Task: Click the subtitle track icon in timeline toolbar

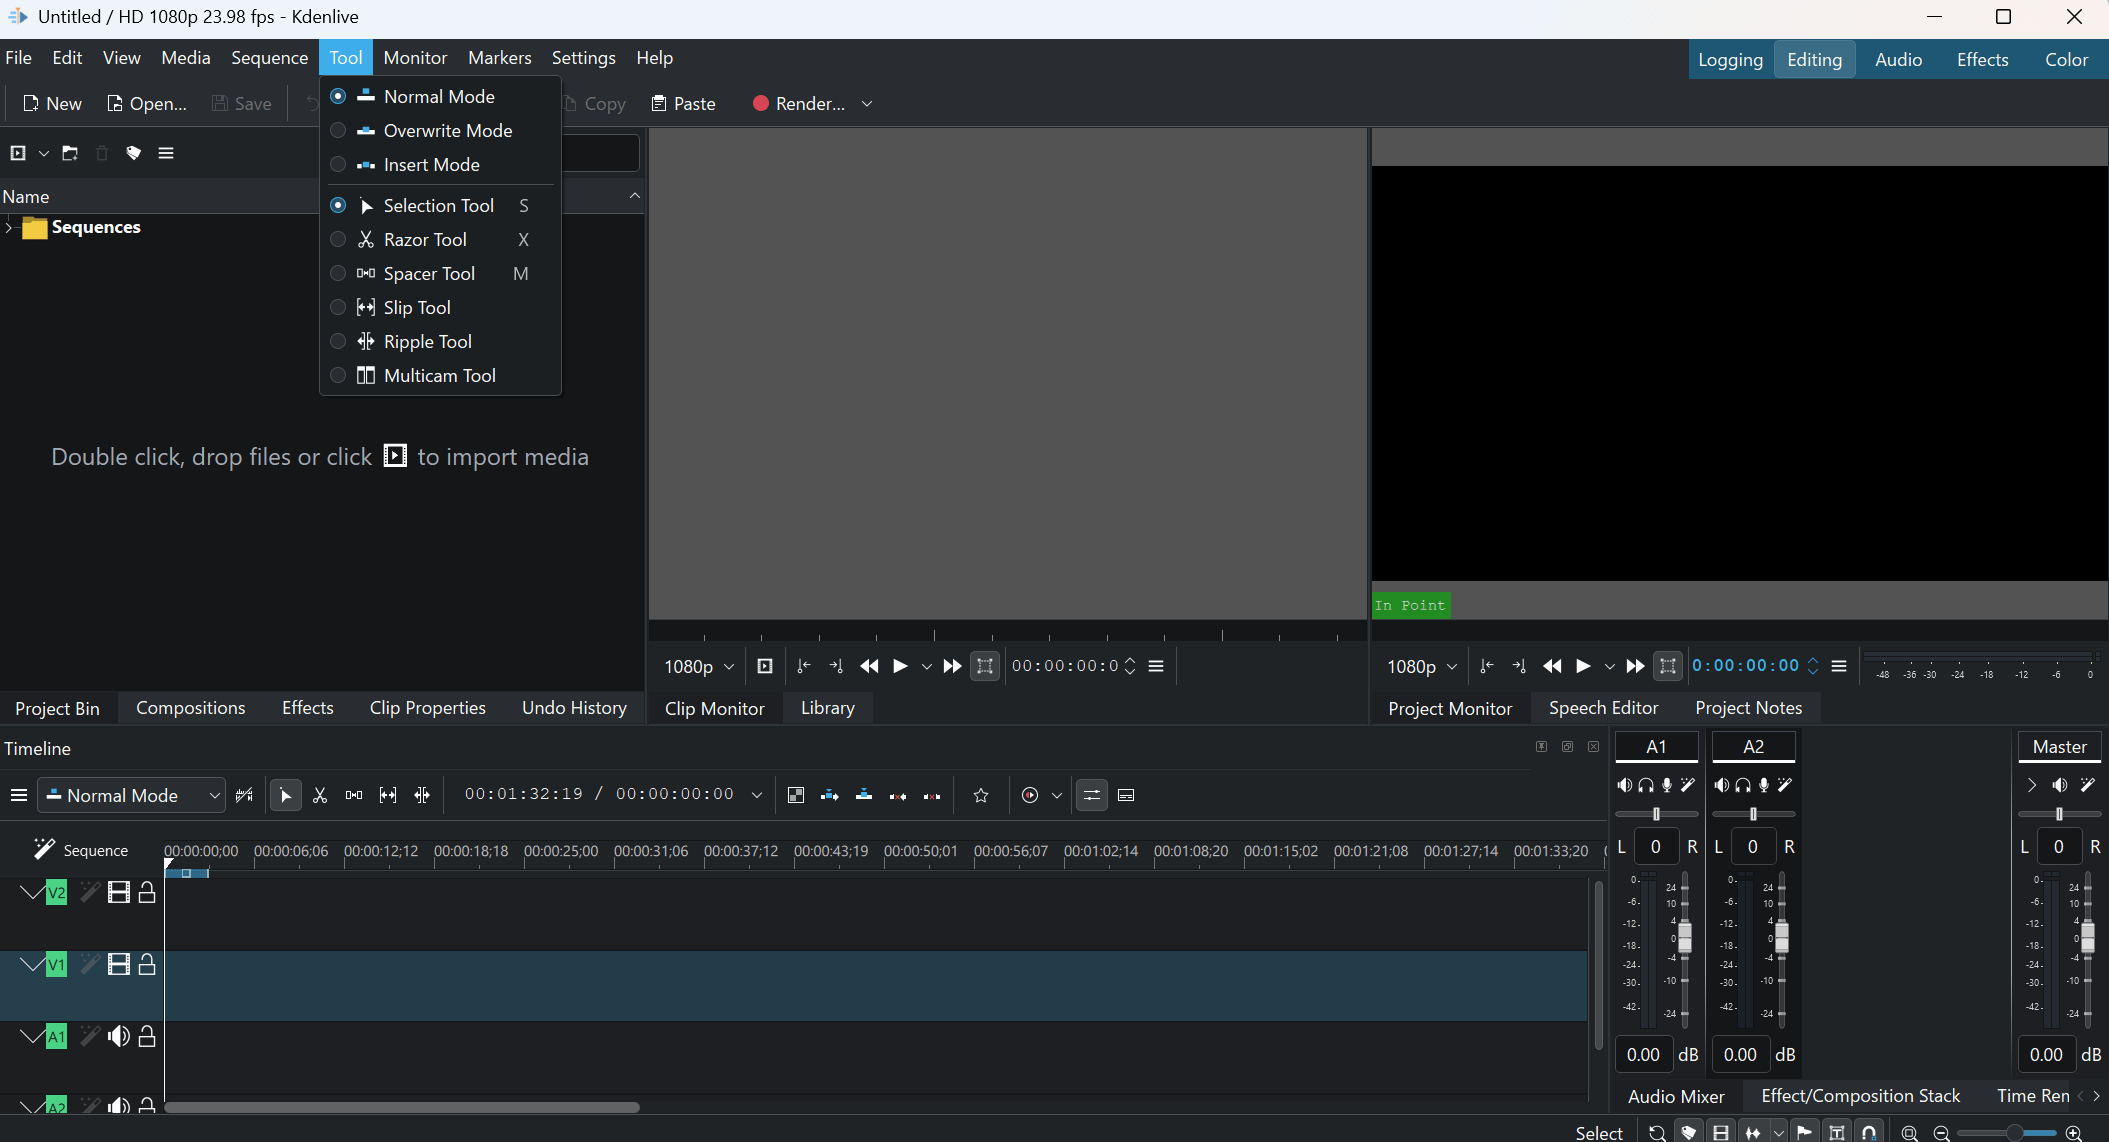Action: [1126, 795]
